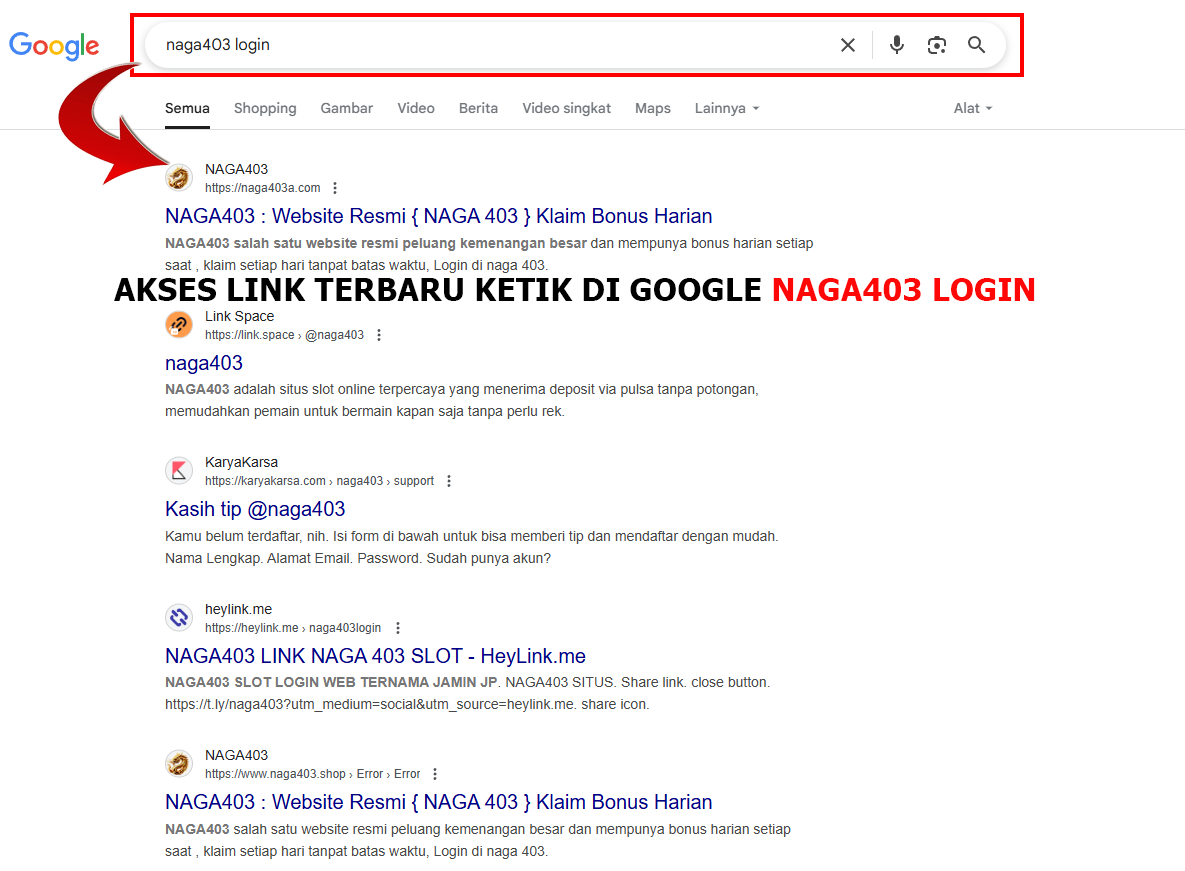Image resolution: width=1185 pixels, height=871 pixels.
Task: Open the Video tab
Action: [416, 108]
